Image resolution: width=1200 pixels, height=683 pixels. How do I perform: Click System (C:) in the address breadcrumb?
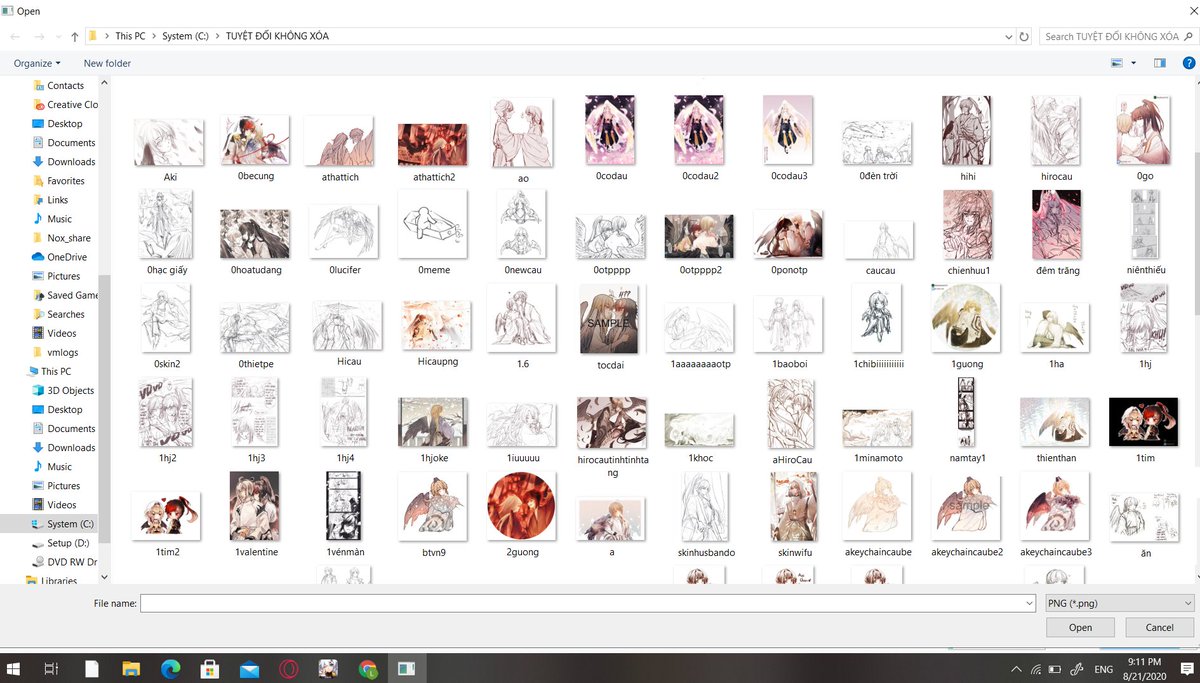(185, 36)
